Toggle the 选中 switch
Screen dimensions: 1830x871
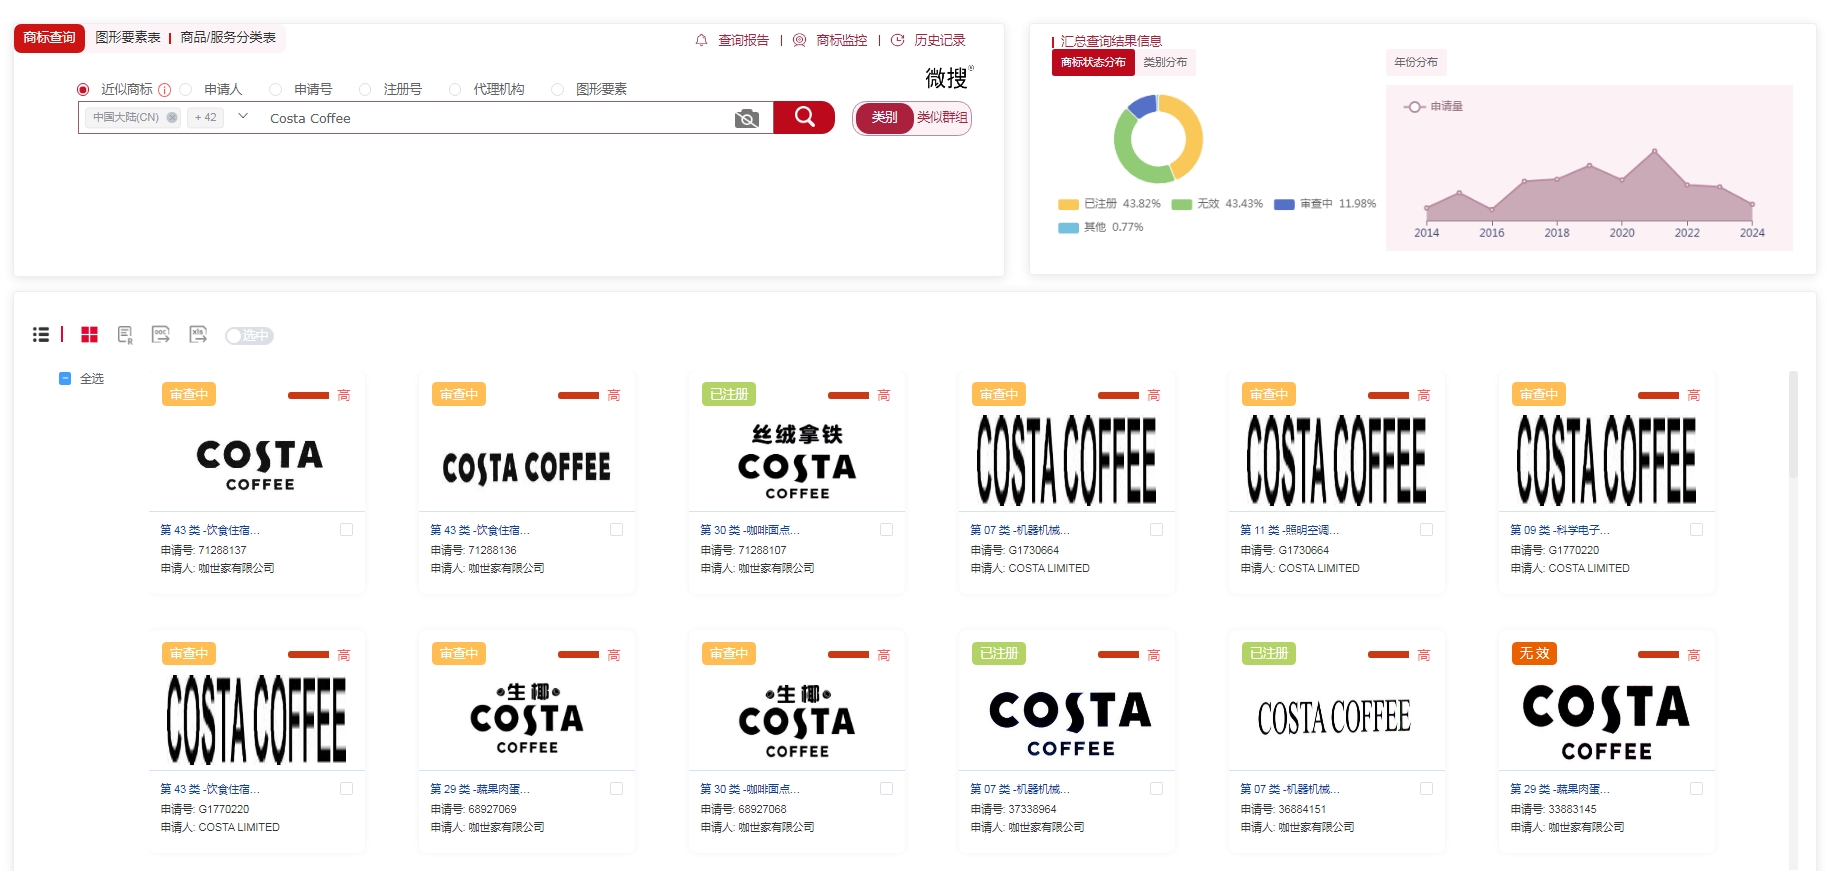click(249, 336)
